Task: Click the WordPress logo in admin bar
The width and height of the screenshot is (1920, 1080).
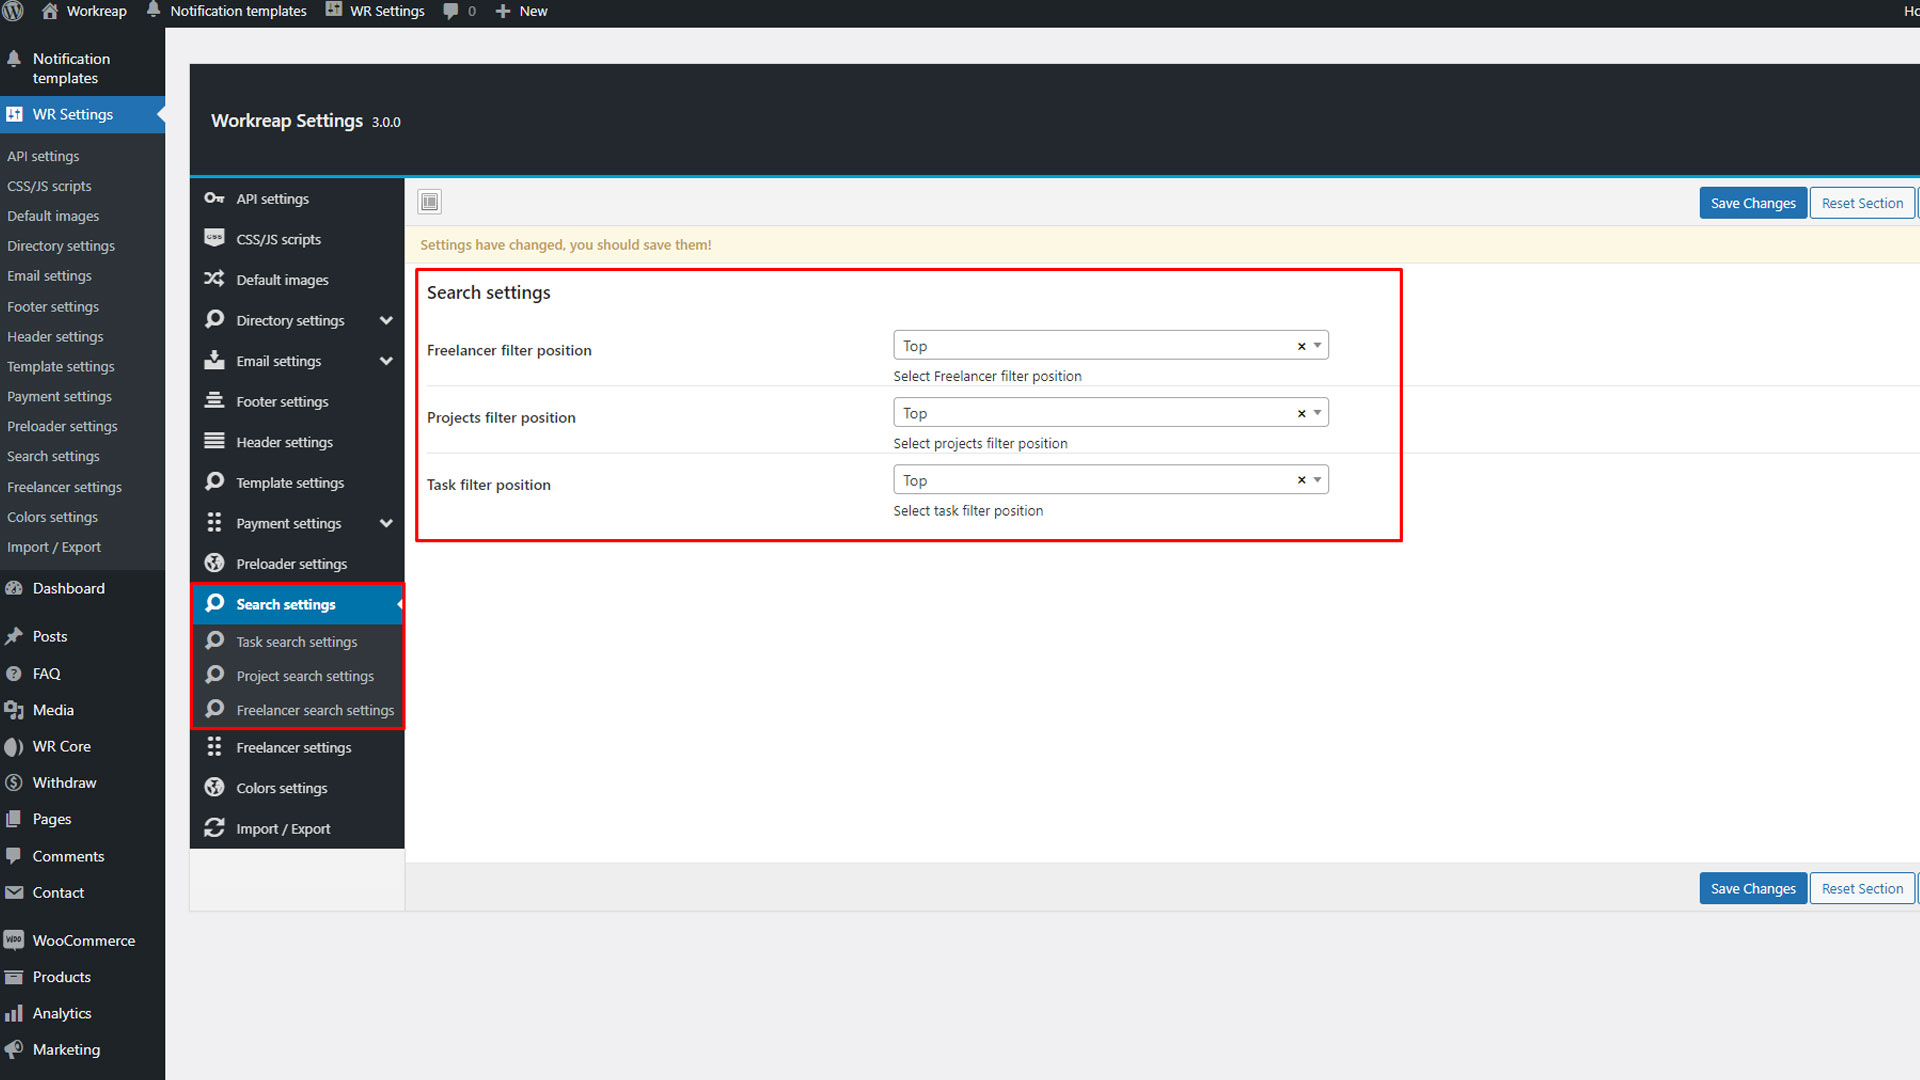Action: click(13, 11)
